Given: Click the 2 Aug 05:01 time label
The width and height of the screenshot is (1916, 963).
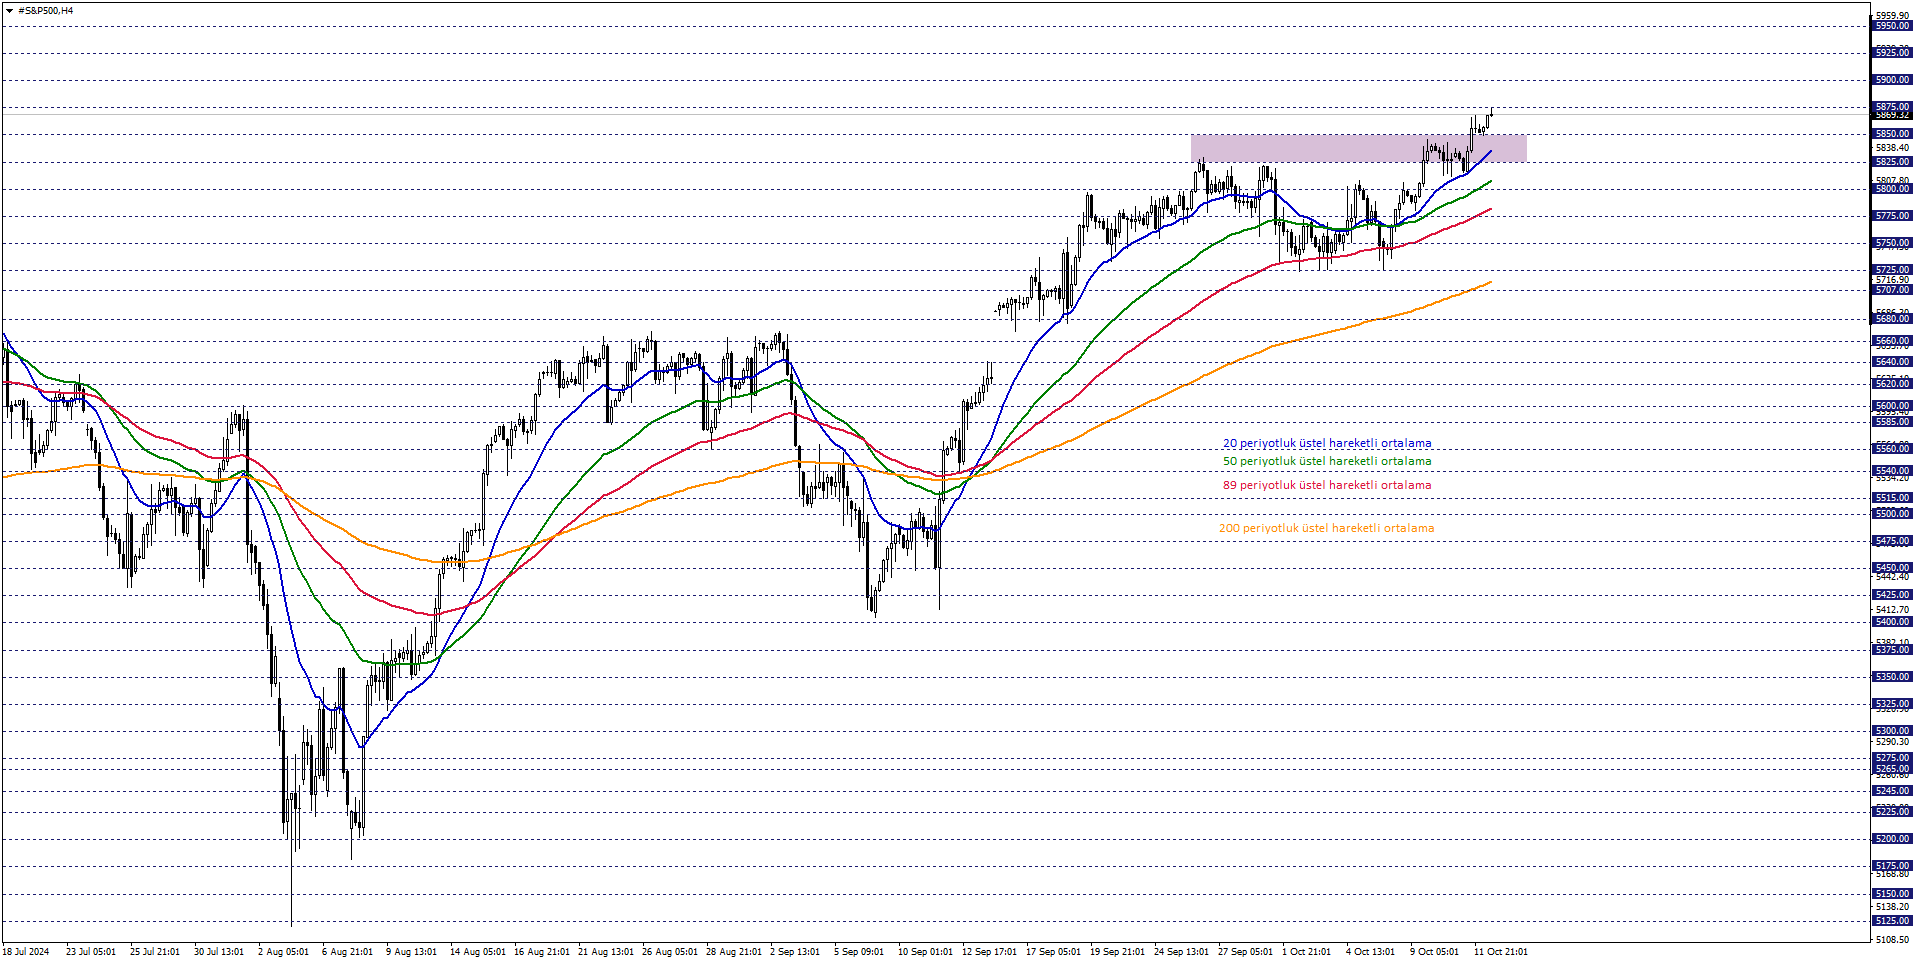Looking at the screenshot, I should pos(283,952).
